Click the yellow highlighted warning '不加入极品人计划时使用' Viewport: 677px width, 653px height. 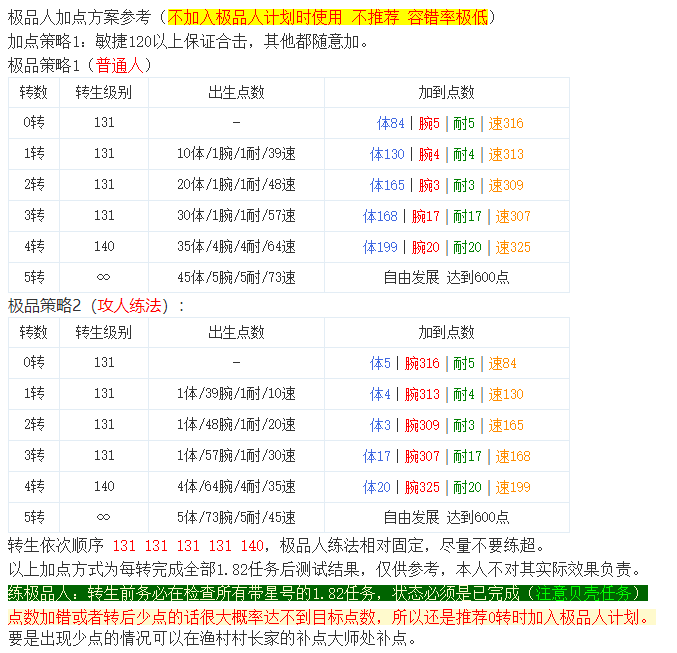(x=255, y=17)
